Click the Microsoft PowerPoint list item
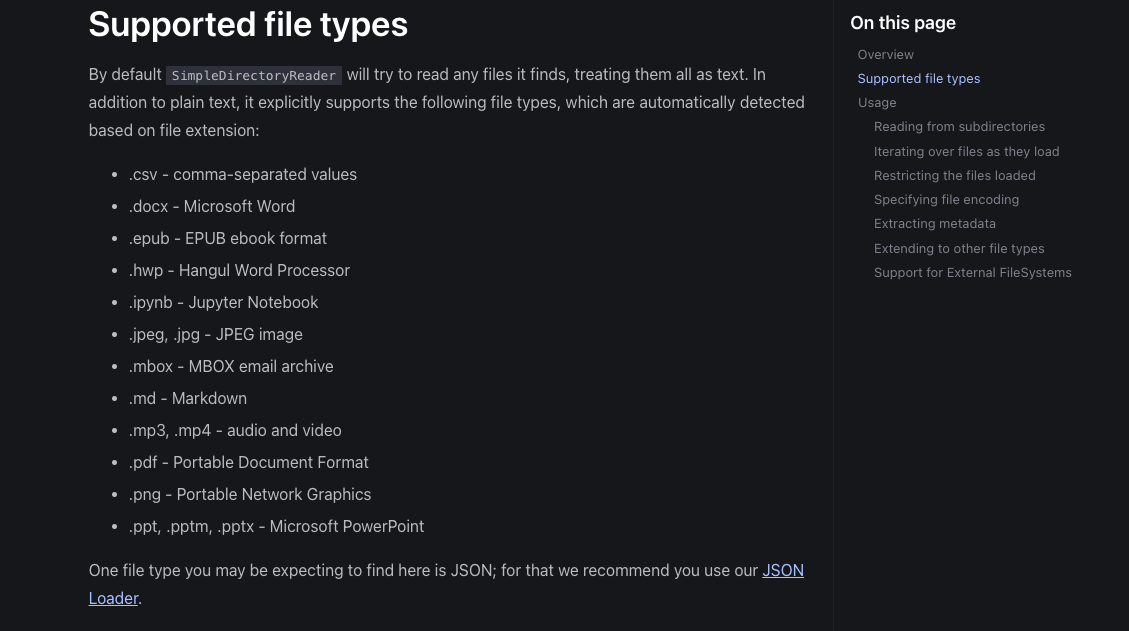Viewport: 1129px width, 631px height. click(x=276, y=527)
